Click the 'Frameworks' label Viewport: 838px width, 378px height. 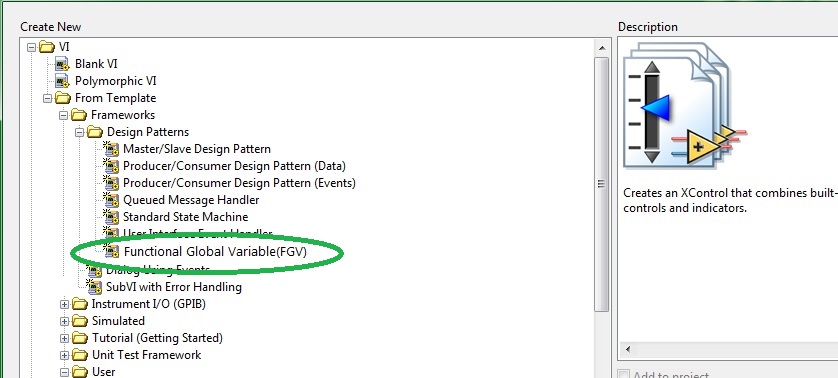[123, 115]
